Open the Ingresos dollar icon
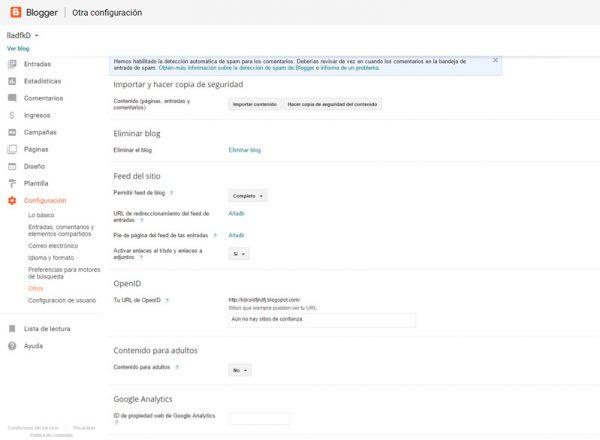 click(12, 115)
